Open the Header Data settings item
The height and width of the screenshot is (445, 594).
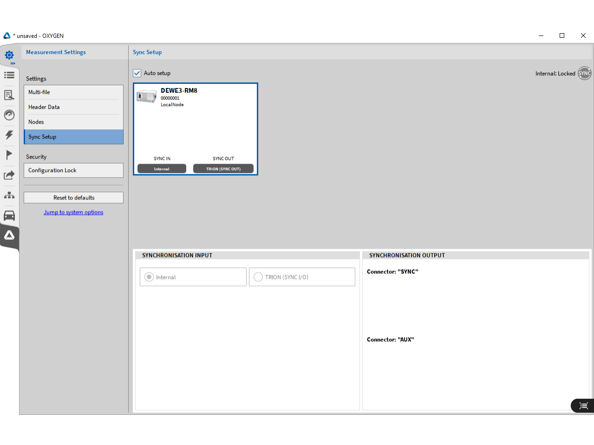[73, 107]
